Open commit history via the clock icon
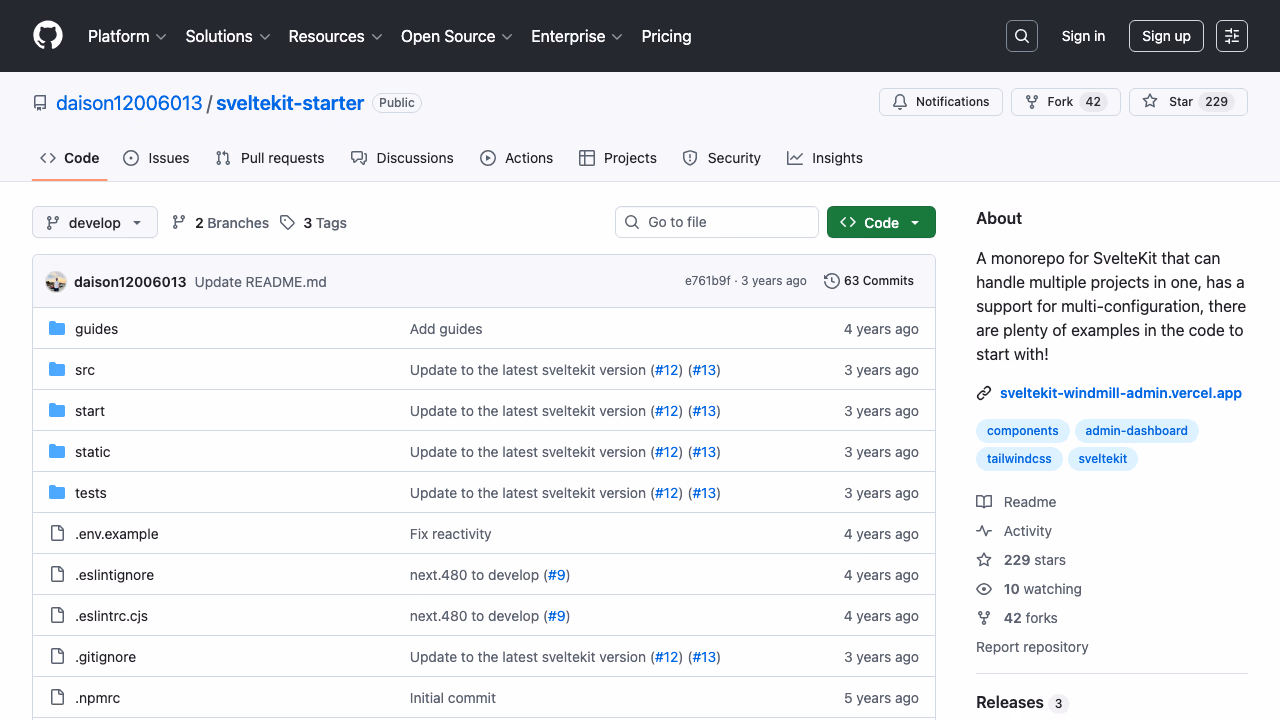The height and width of the screenshot is (720, 1280). pyautogui.click(x=832, y=281)
